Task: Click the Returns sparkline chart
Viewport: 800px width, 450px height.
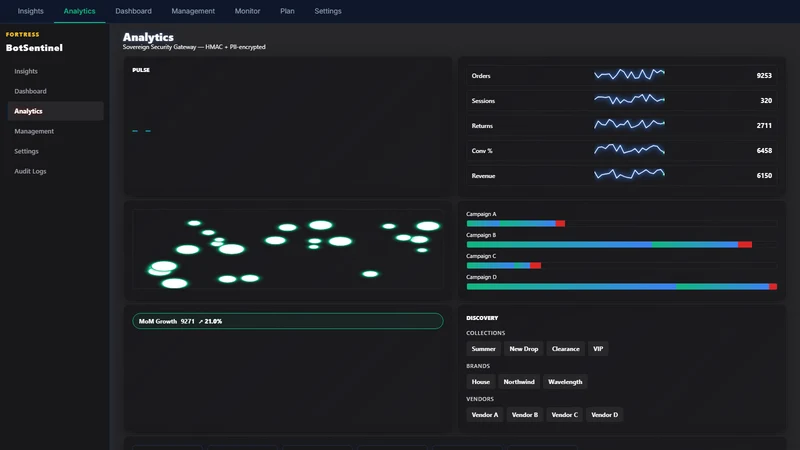Action: pyautogui.click(x=630, y=124)
